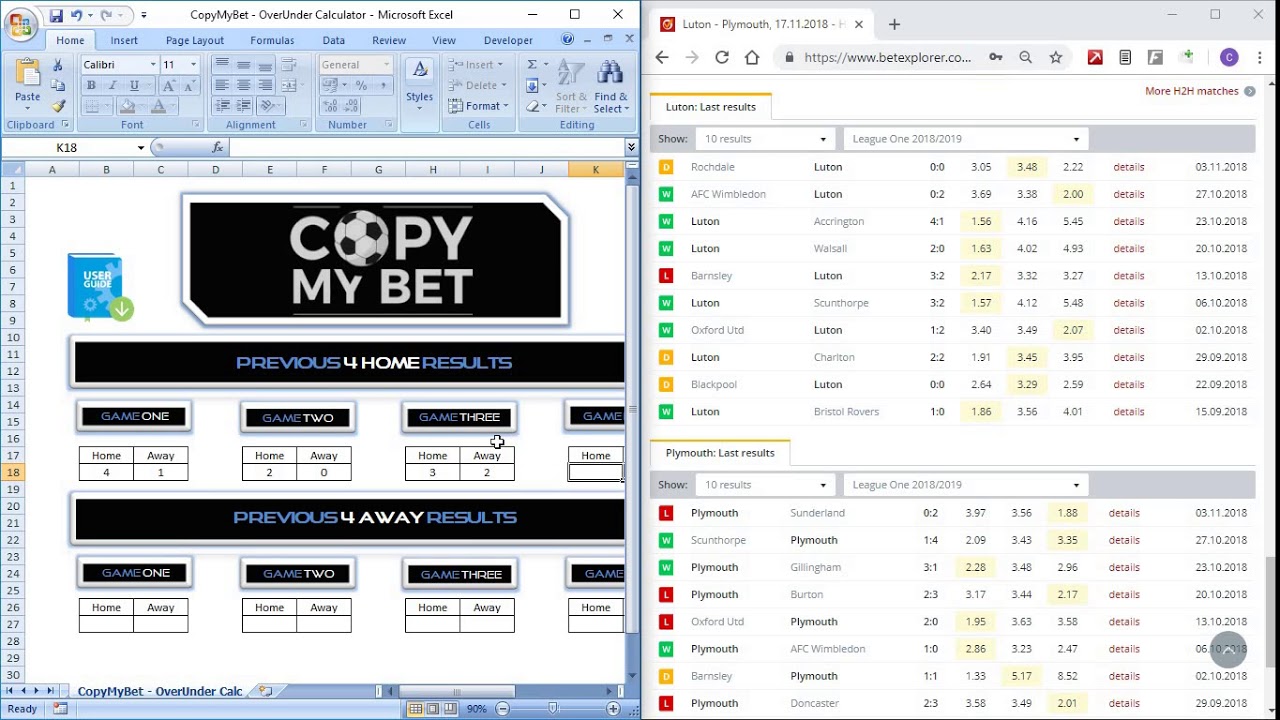Click the Center align text icon

point(243,85)
